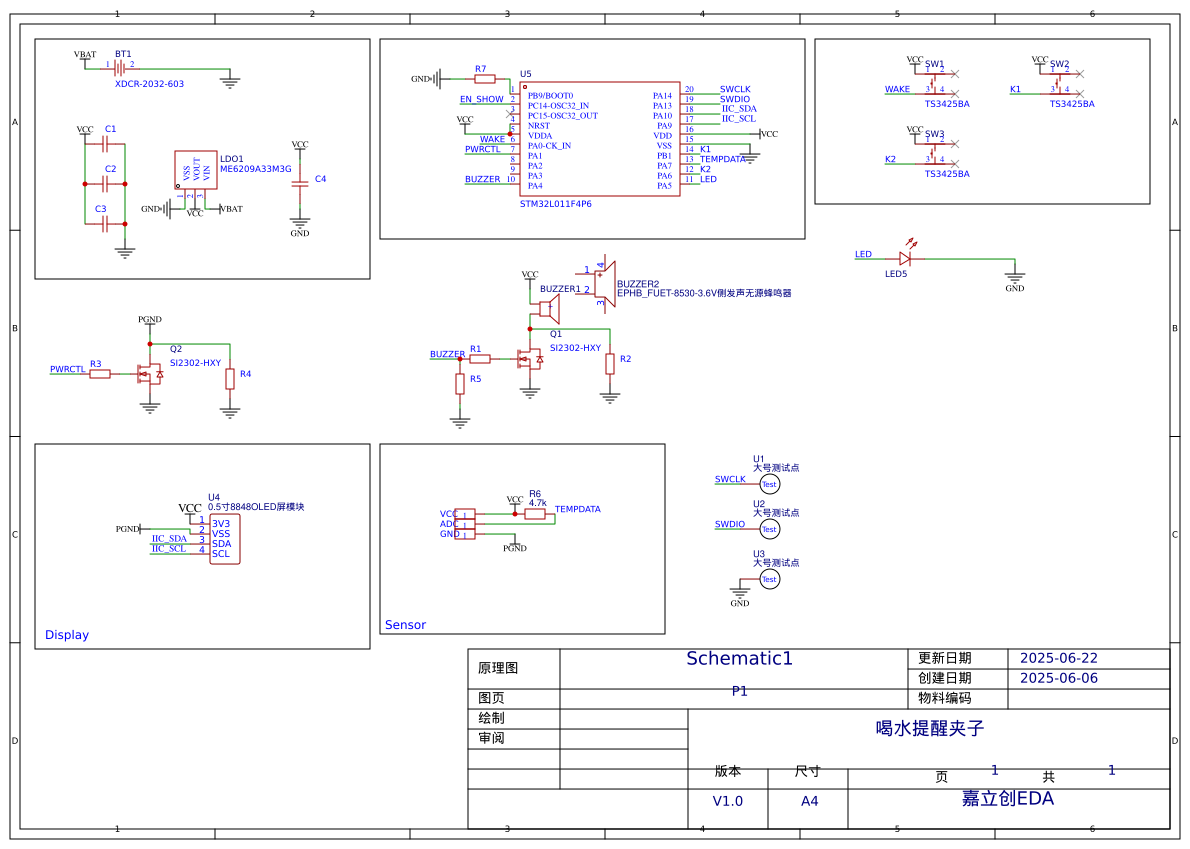
Task: Click the BUZZER2 buzzer symbol
Action: [604, 284]
